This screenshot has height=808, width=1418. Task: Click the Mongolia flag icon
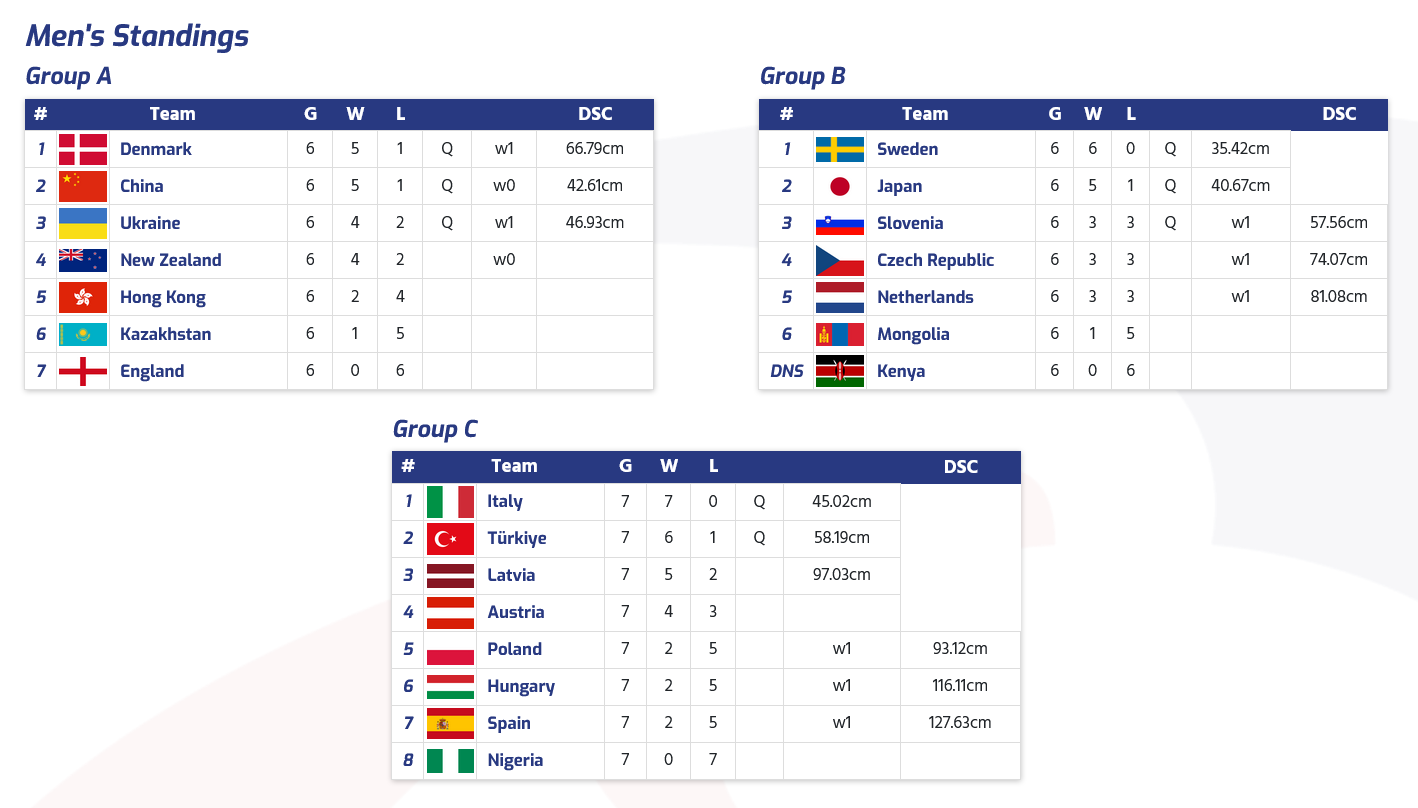coord(839,334)
